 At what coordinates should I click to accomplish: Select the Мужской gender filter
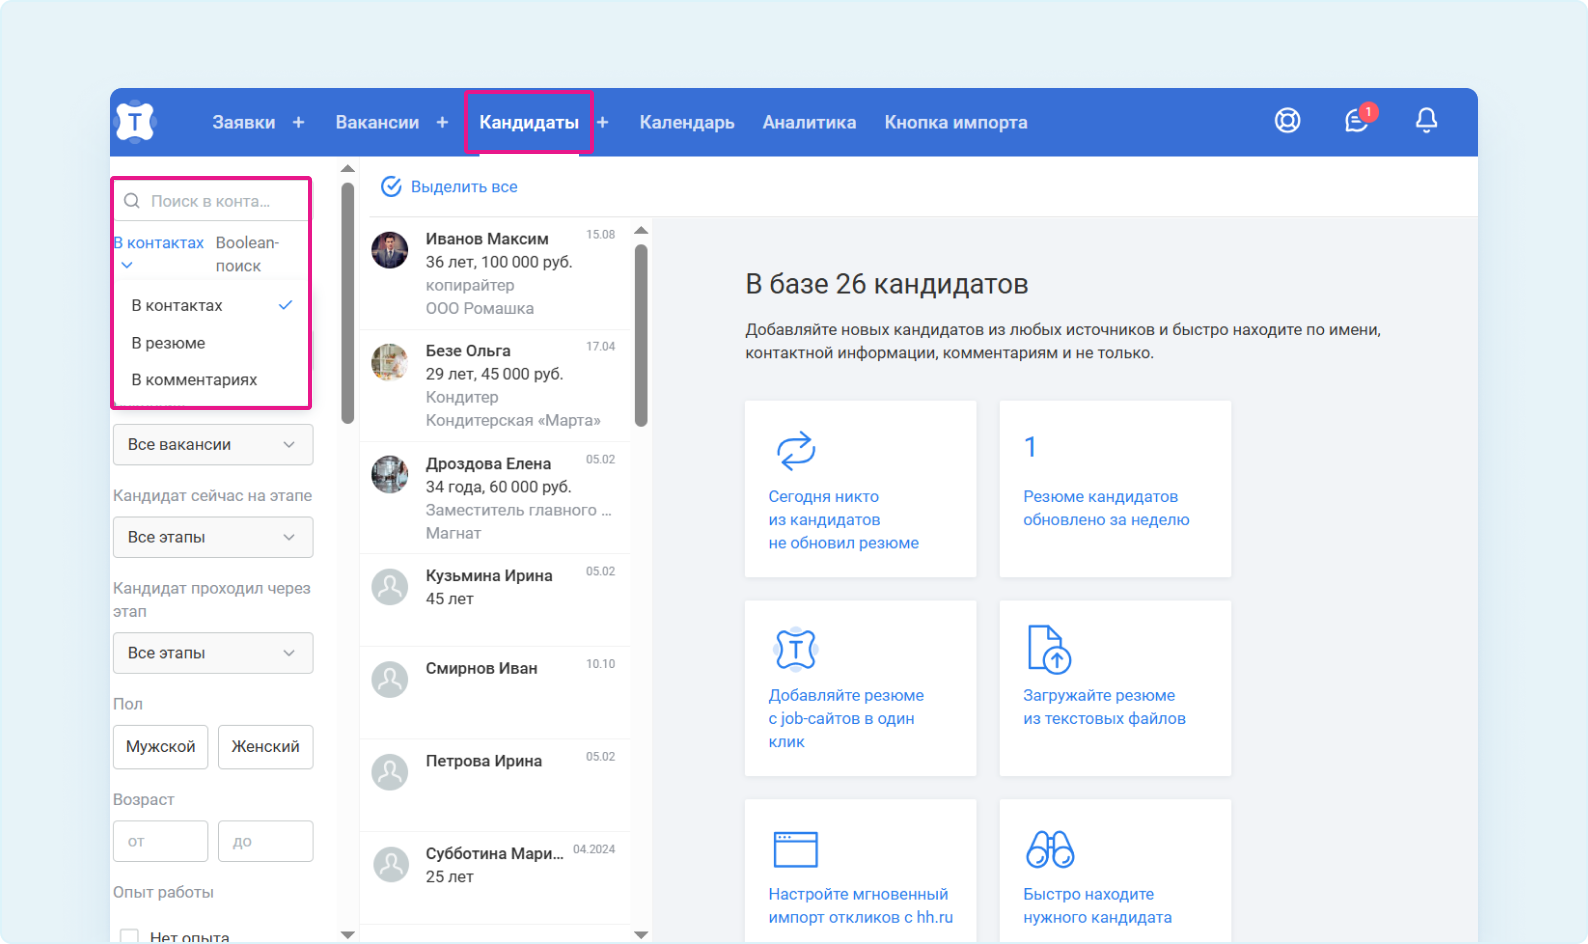pyautogui.click(x=160, y=747)
